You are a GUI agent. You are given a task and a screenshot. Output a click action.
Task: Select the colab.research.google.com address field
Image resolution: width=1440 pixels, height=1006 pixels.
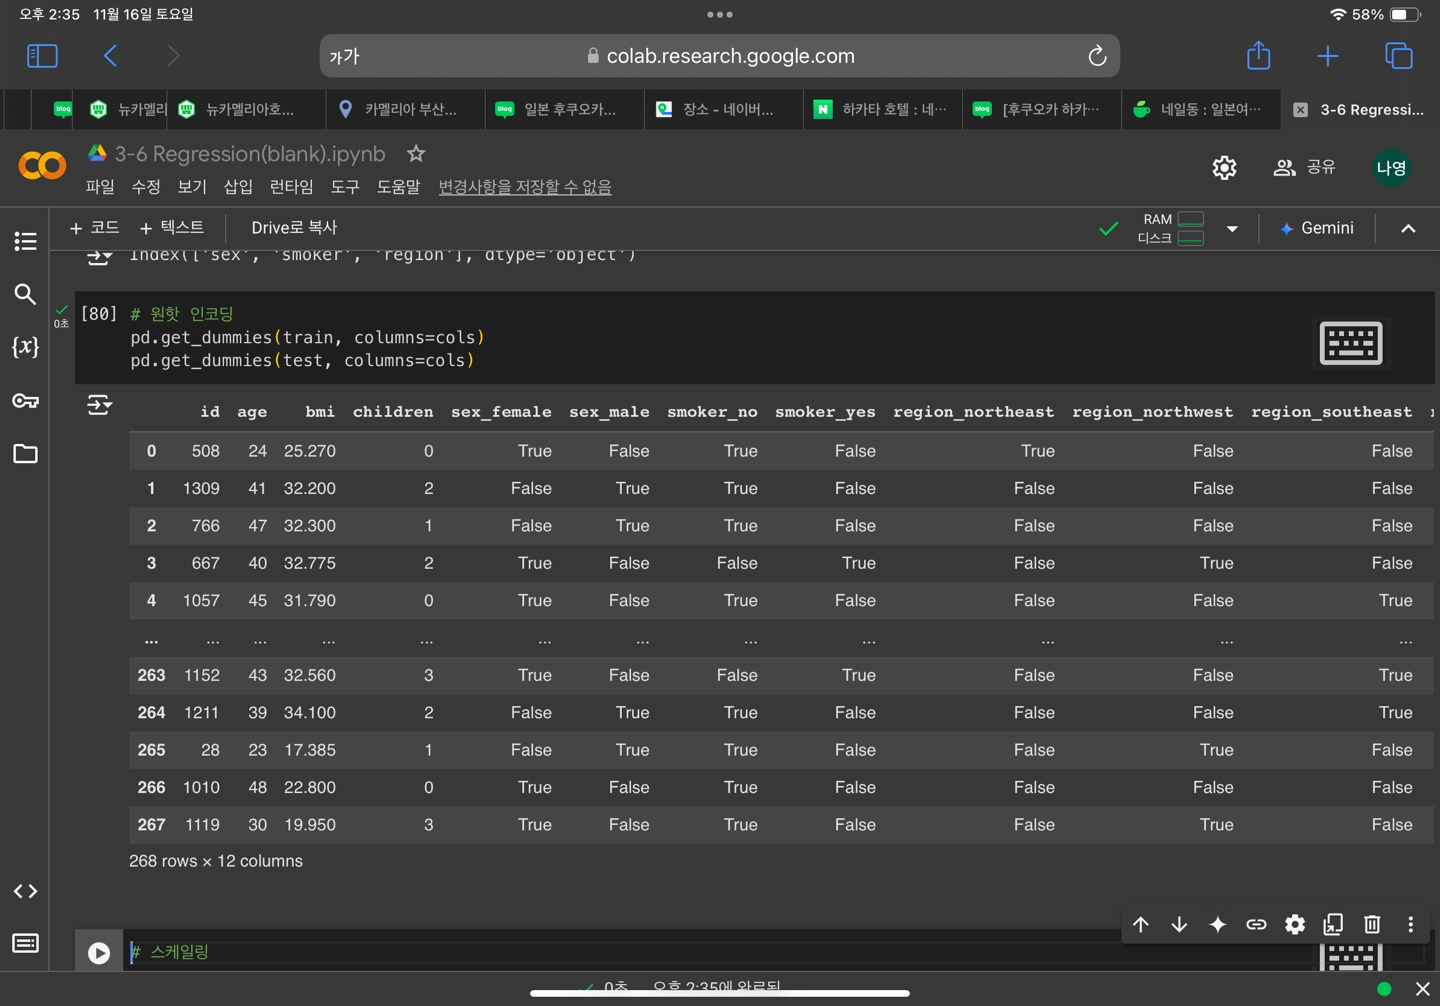tap(720, 56)
